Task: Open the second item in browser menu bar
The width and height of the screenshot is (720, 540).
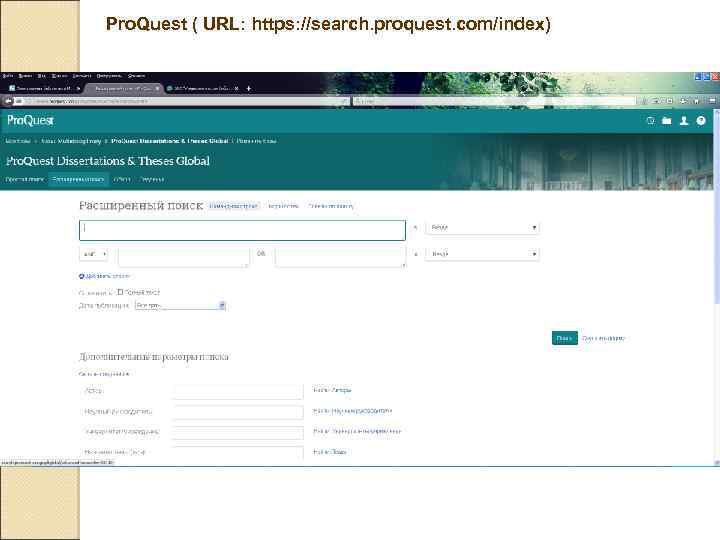Action: pos(25,76)
